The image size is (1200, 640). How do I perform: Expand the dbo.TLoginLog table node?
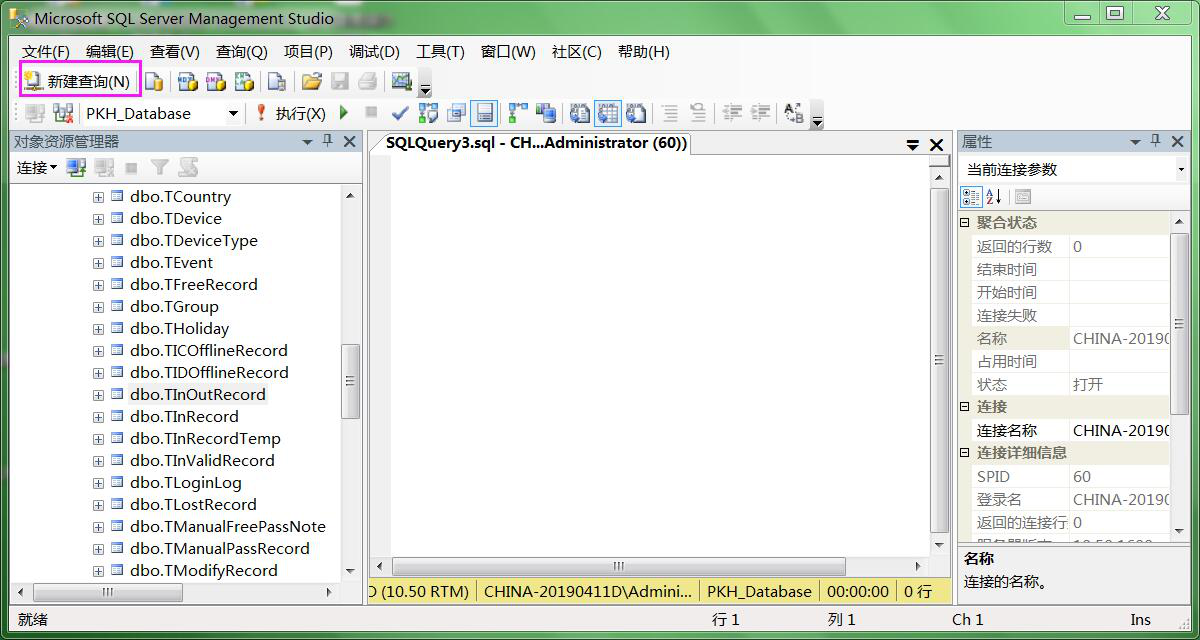click(x=98, y=483)
